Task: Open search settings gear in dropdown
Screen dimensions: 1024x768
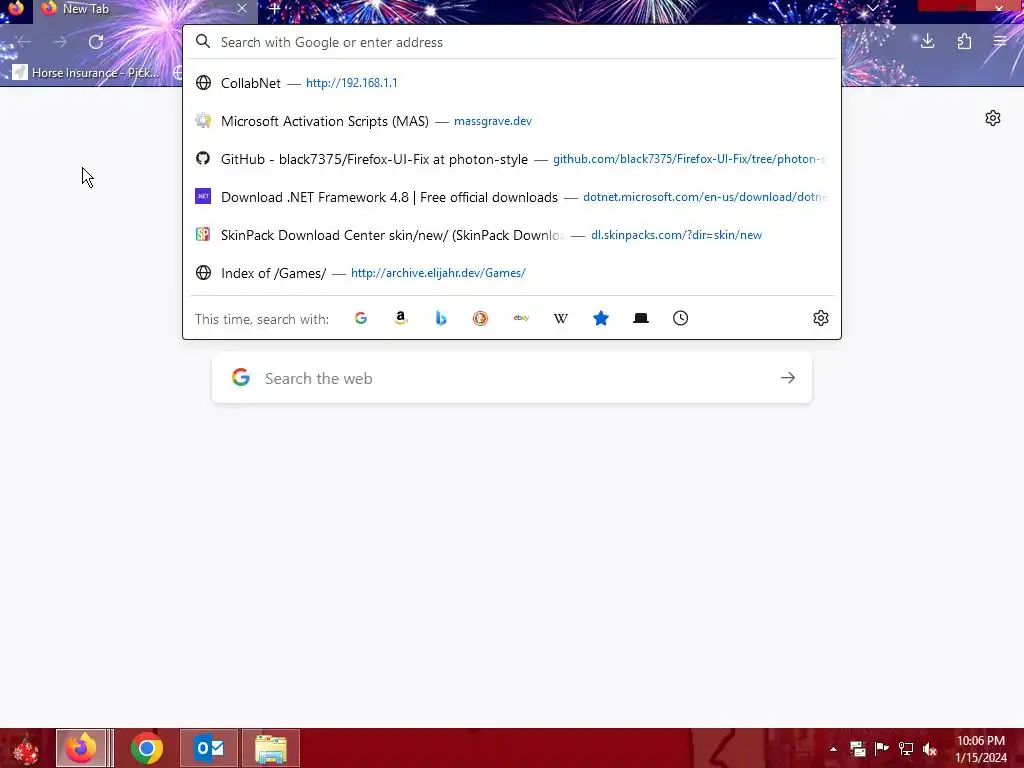Action: (x=821, y=318)
